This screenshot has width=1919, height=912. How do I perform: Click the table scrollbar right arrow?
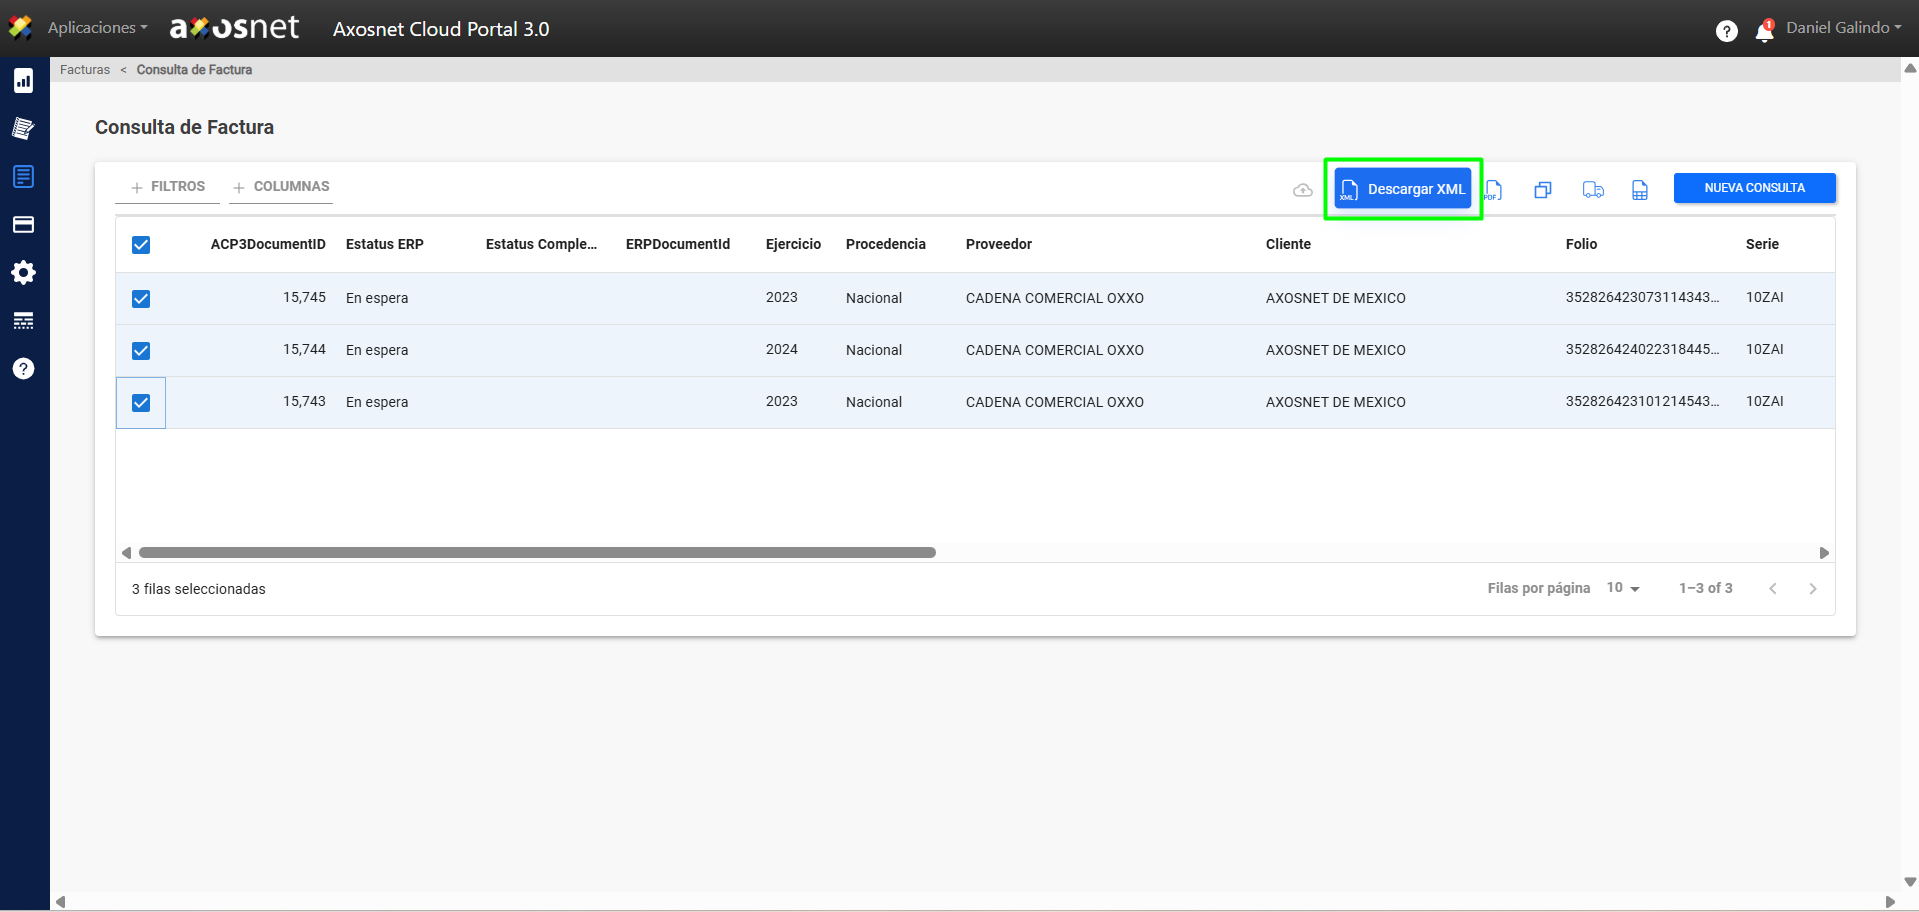click(x=1824, y=553)
